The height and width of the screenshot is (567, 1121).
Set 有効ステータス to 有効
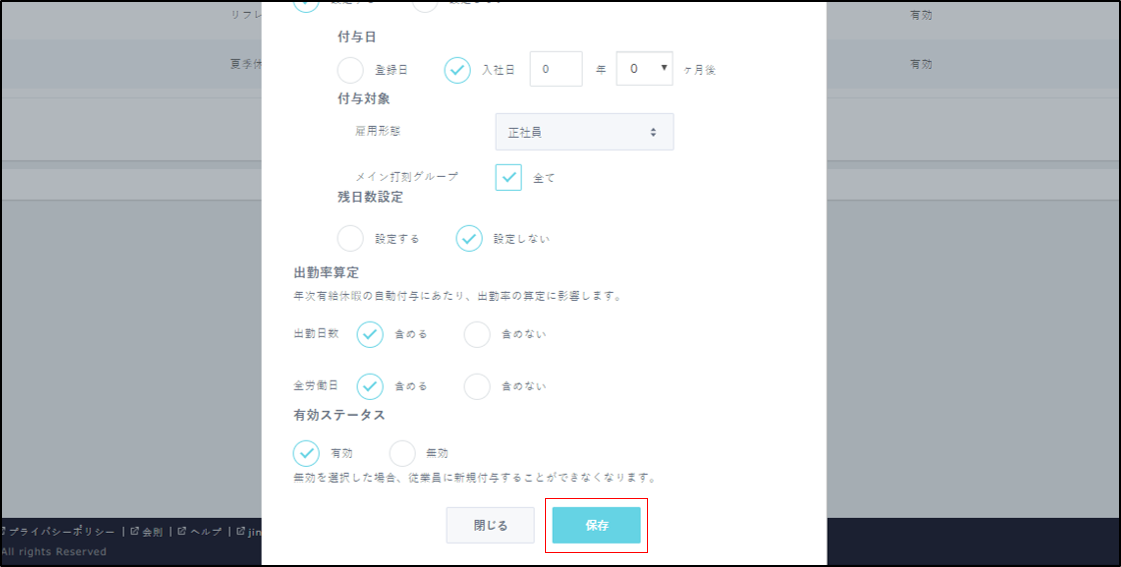[x=306, y=453]
